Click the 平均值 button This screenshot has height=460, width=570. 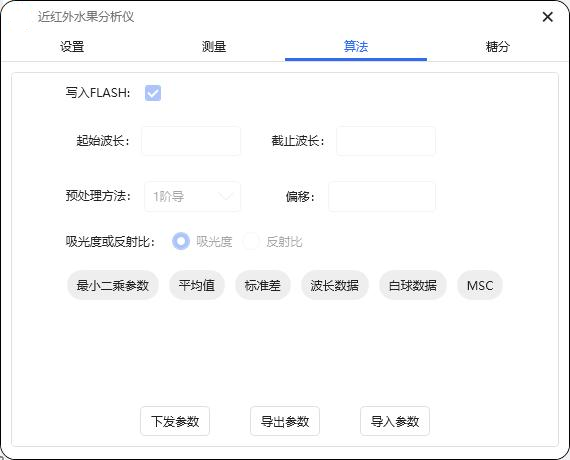pos(197,285)
